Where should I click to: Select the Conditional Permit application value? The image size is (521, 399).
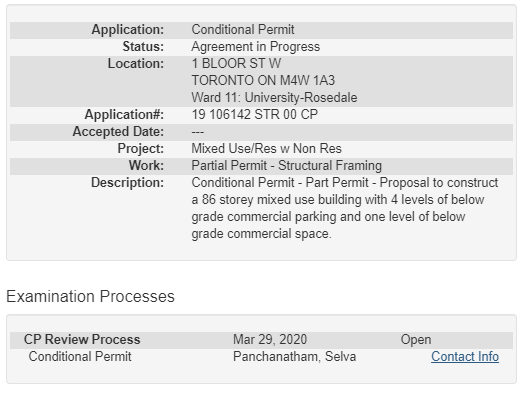pyautogui.click(x=243, y=29)
